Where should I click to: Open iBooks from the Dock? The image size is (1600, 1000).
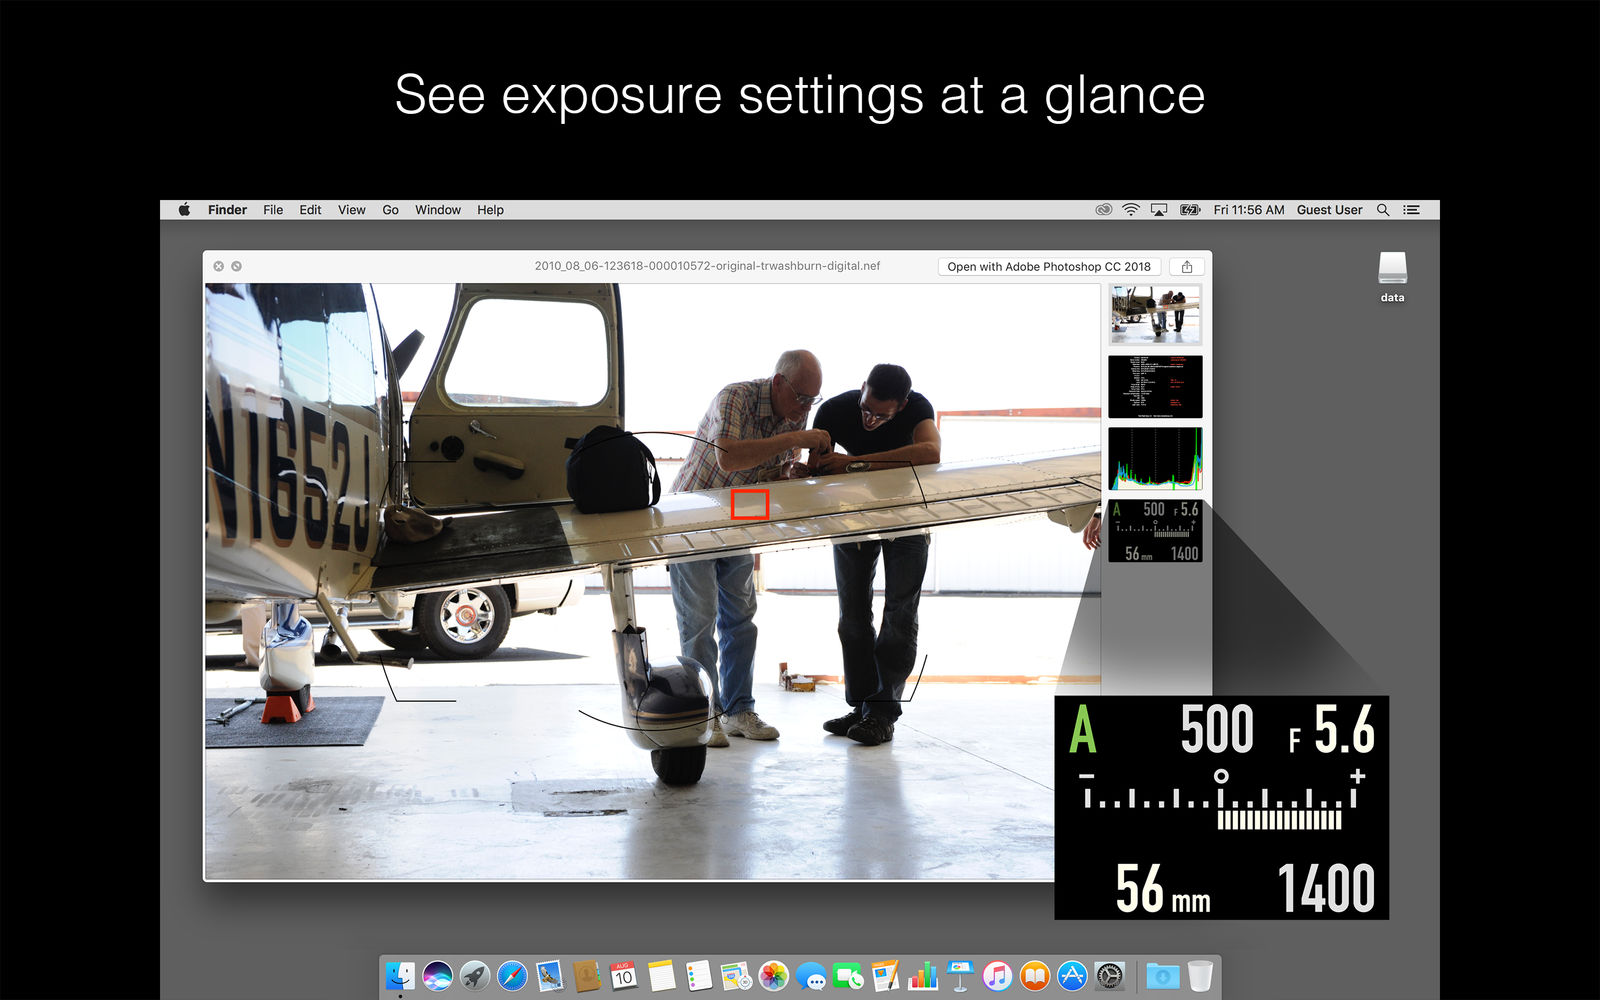coord(1035,975)
